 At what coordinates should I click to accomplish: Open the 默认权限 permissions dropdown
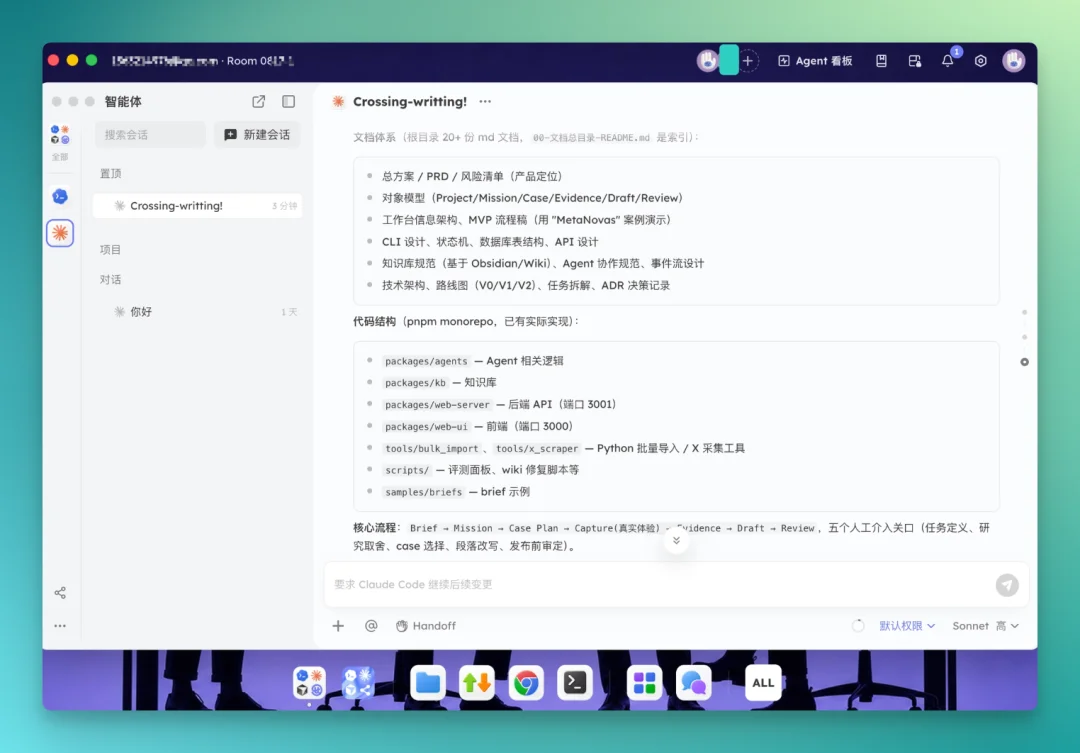click(x=906, y=626)
